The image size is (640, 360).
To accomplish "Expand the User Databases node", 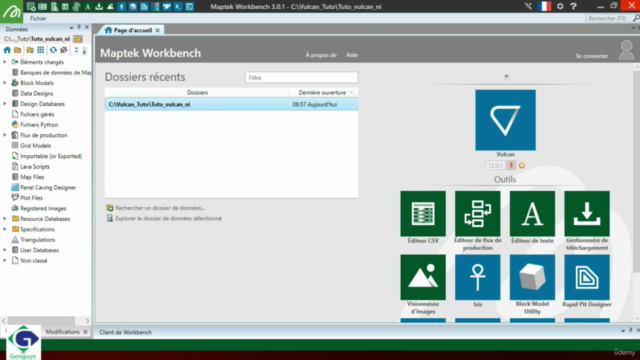I will (x=5, y=250).
